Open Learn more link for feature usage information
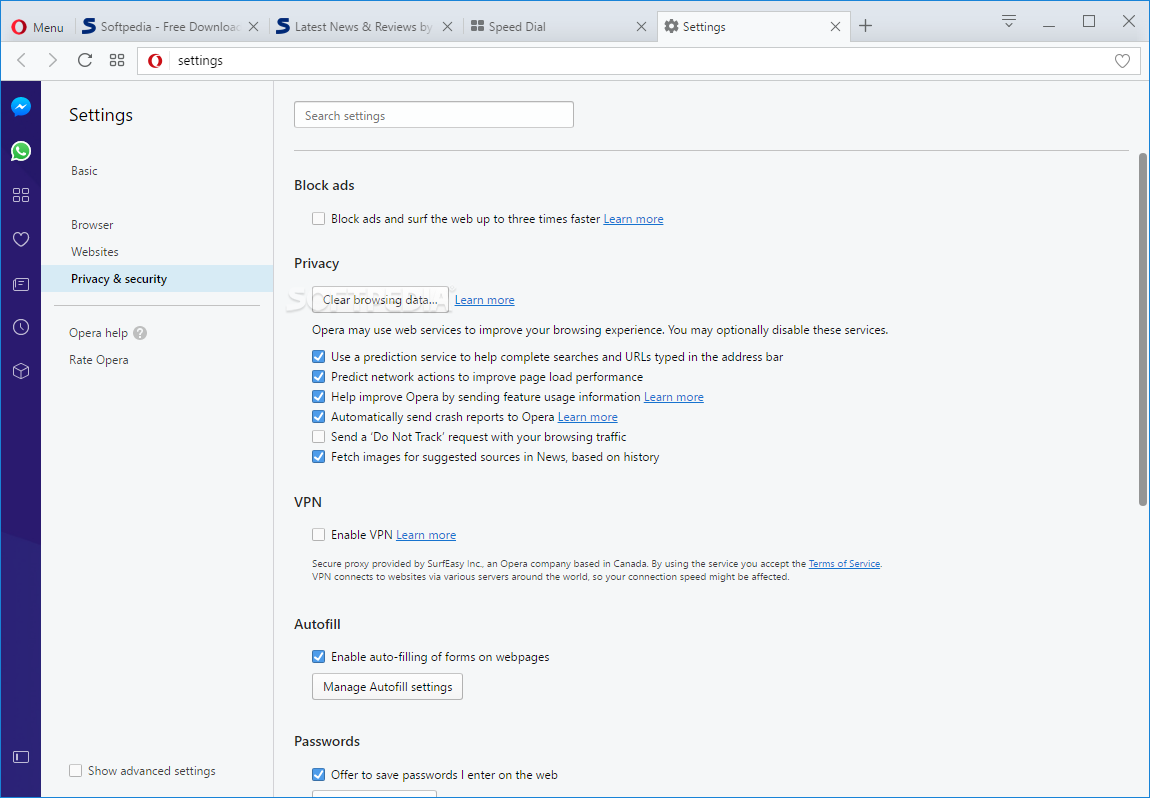Viewport: 1150px width, 798px height. (x=673, y=397)
